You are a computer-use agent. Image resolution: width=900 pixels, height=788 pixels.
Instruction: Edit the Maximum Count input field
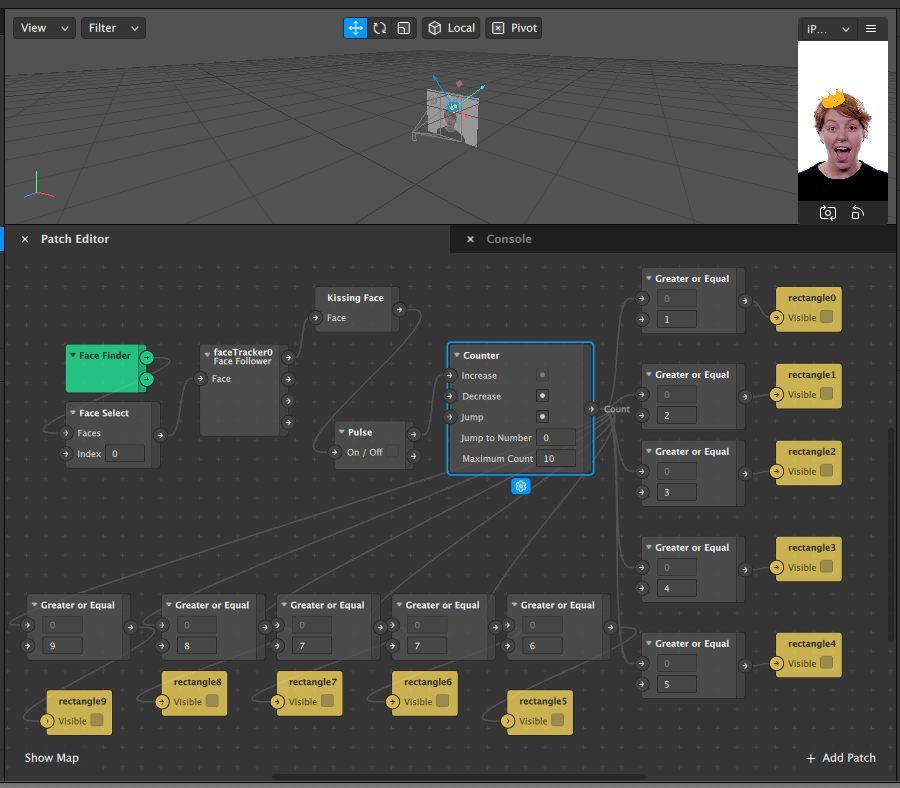tap(556, 458)
